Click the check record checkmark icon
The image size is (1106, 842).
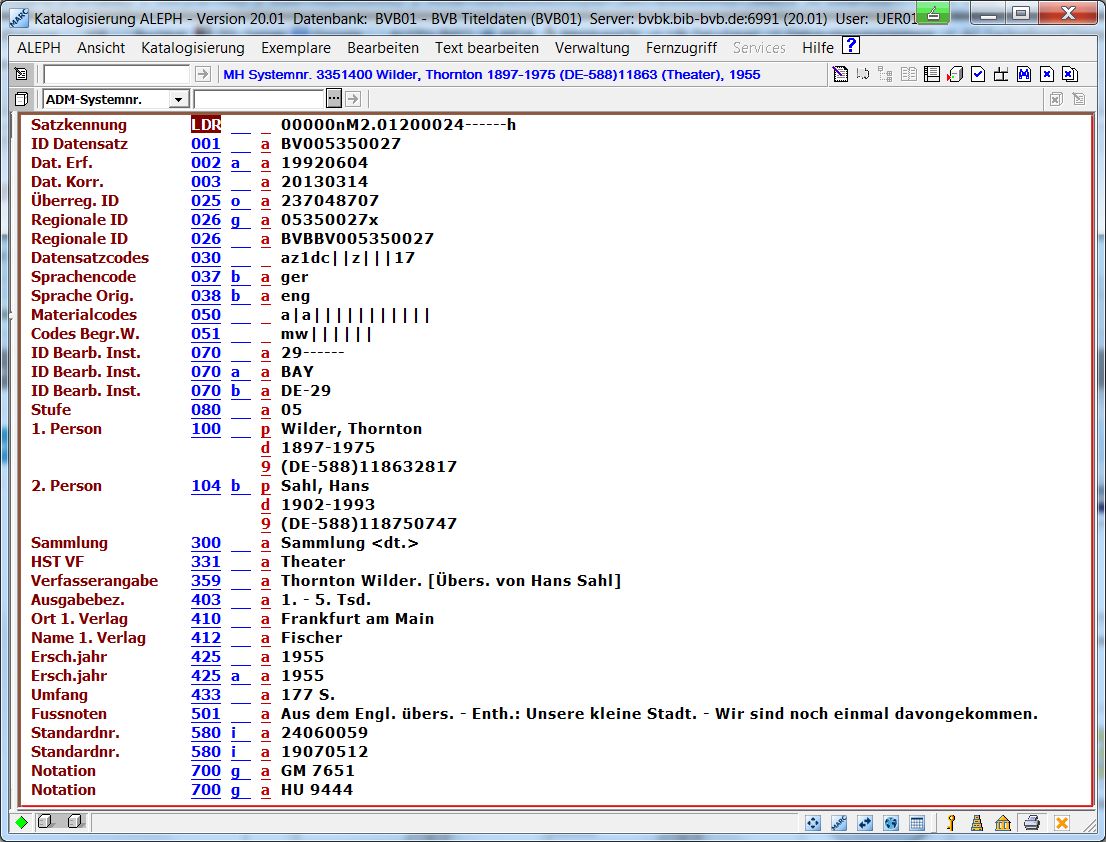click(977, 75)
